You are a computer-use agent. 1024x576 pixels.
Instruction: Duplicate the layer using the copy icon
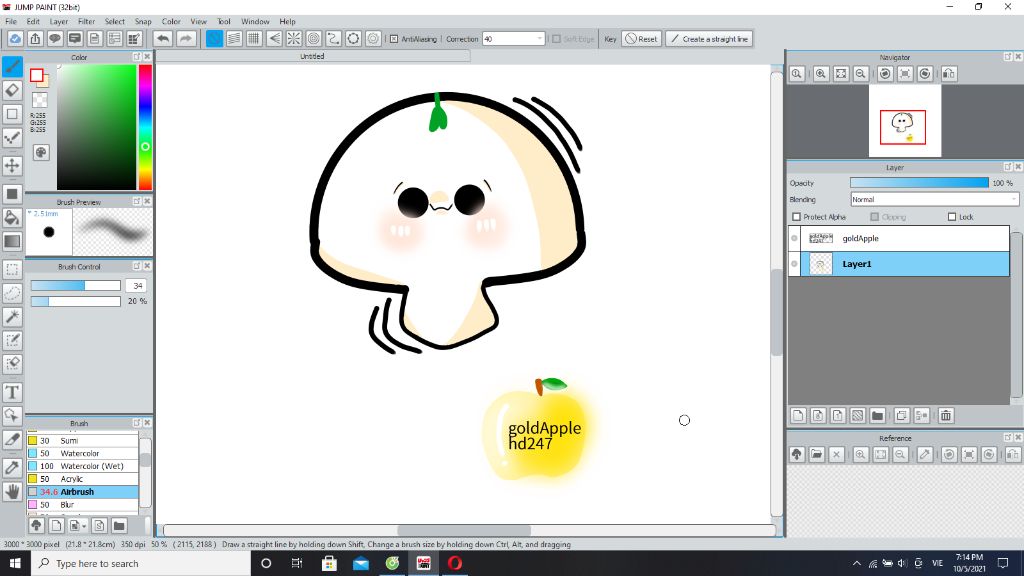click(x=902, y=415)
